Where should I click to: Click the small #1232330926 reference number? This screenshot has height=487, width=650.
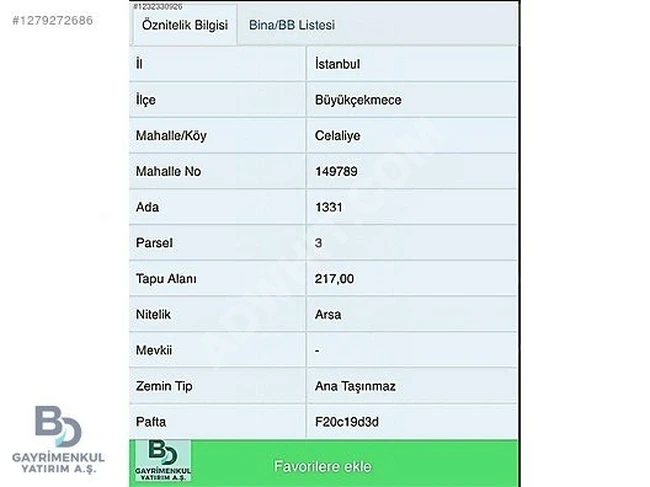pyautogui.click(x=165, y=6)
